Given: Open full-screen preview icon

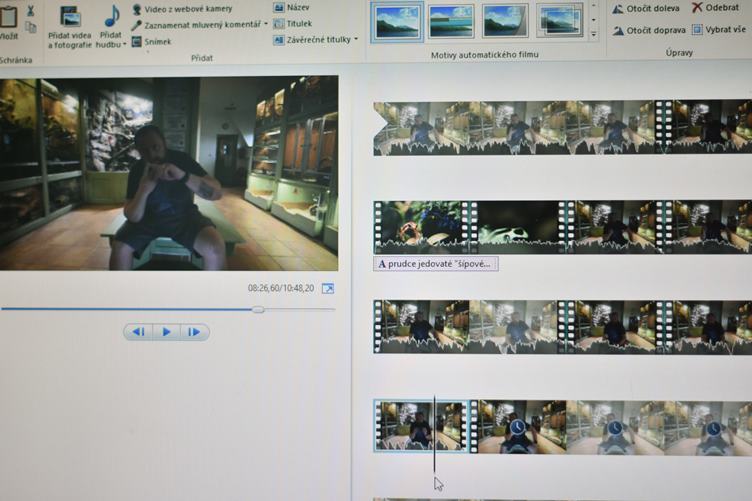Looking at the screenshot, I should pos(328,289).
